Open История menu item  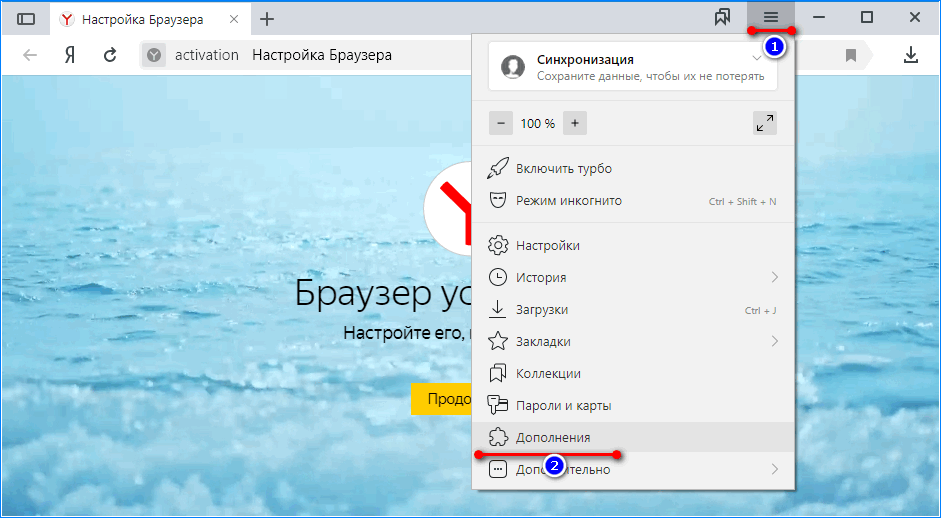[634, 277]
